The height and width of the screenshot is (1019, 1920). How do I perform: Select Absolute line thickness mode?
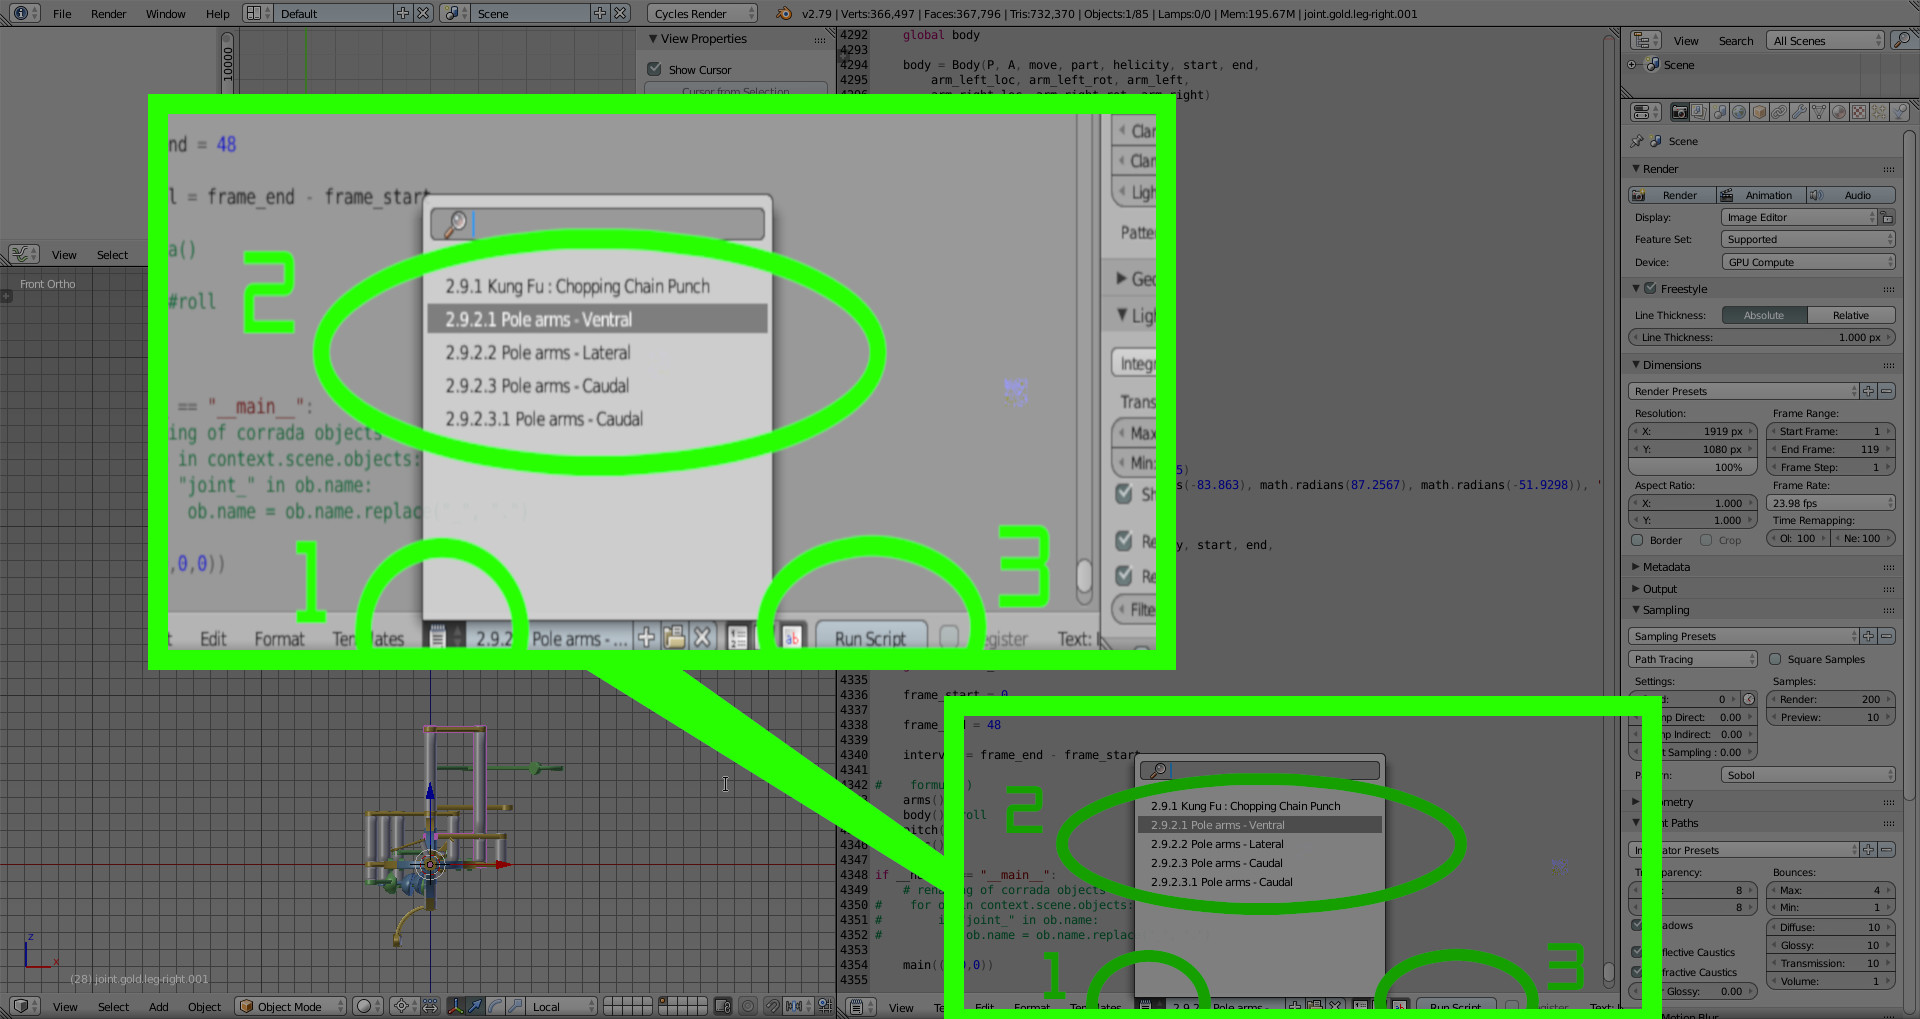click(1764, 315)
